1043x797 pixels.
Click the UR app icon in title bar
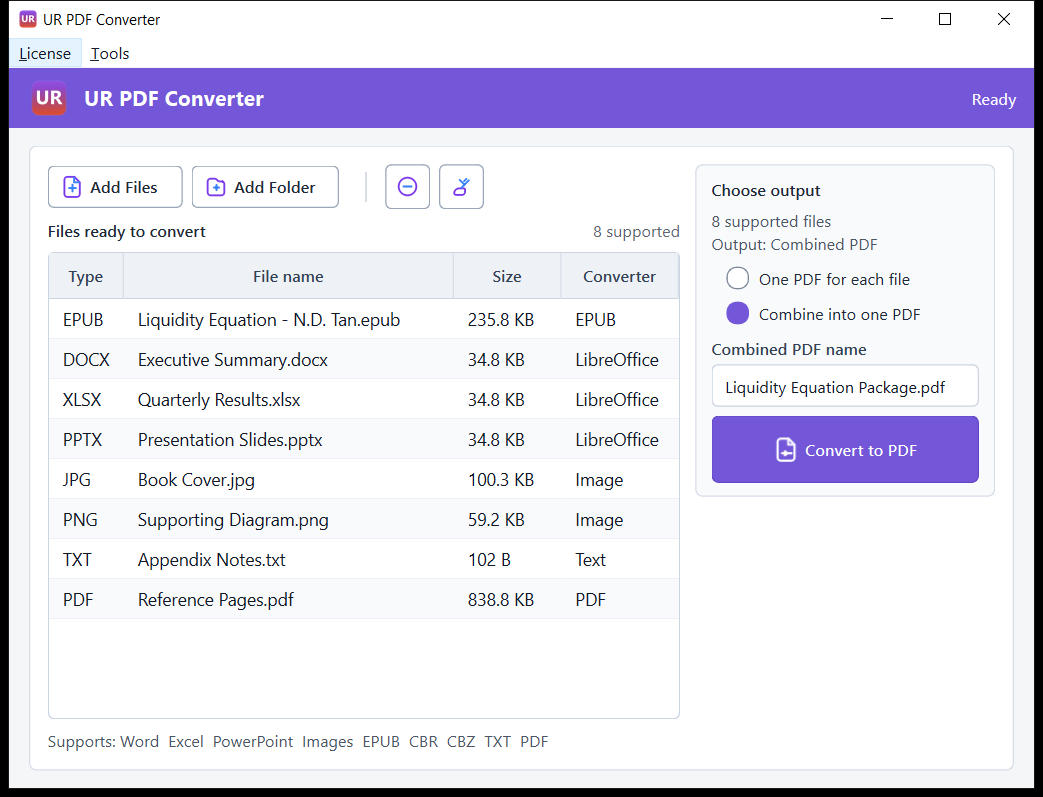coord(28,19)
